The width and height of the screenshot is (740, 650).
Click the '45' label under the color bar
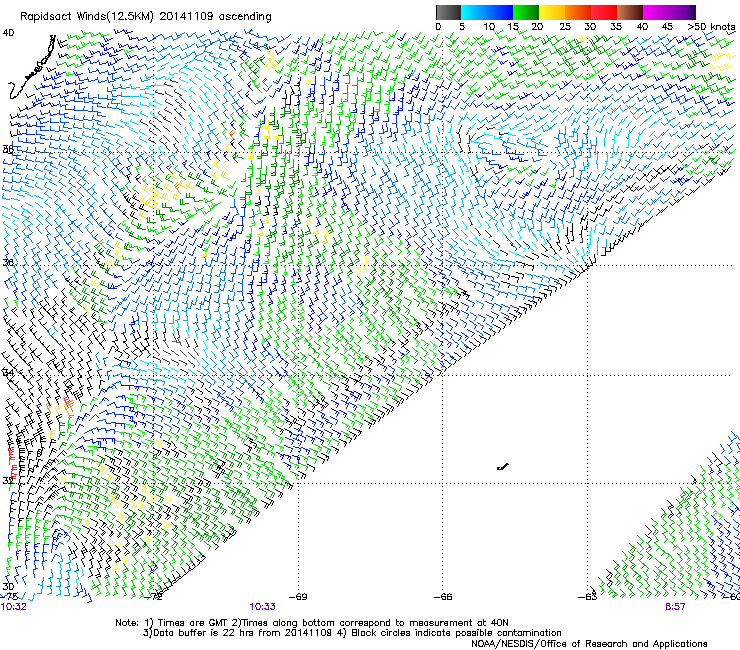(667, 27)
